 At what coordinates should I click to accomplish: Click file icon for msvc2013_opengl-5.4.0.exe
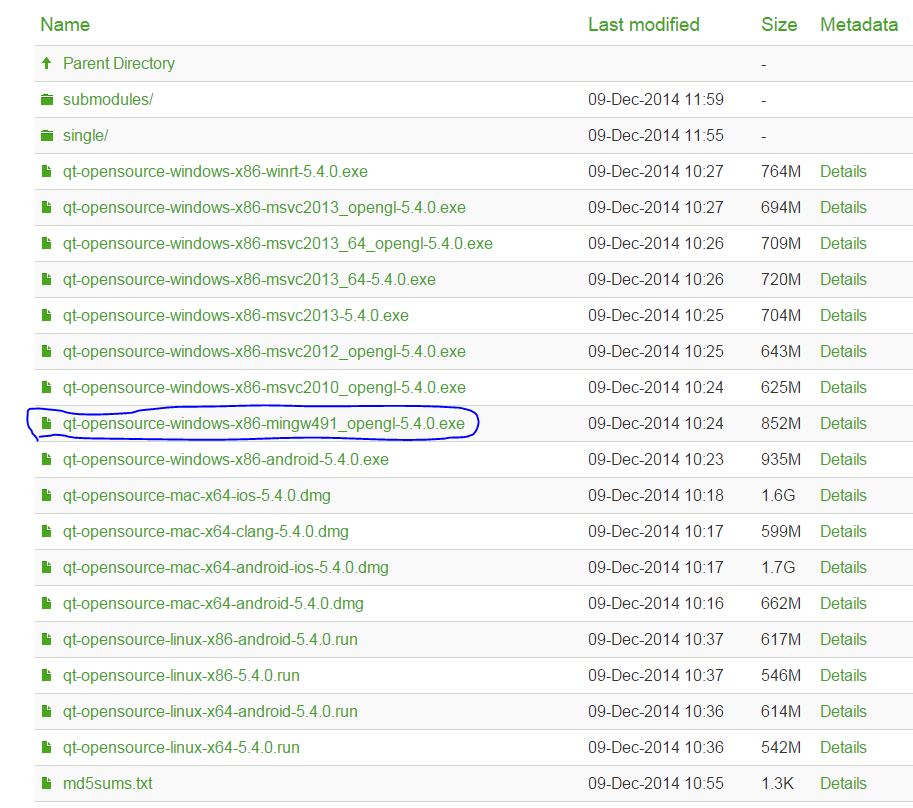(x=47, y=207)
